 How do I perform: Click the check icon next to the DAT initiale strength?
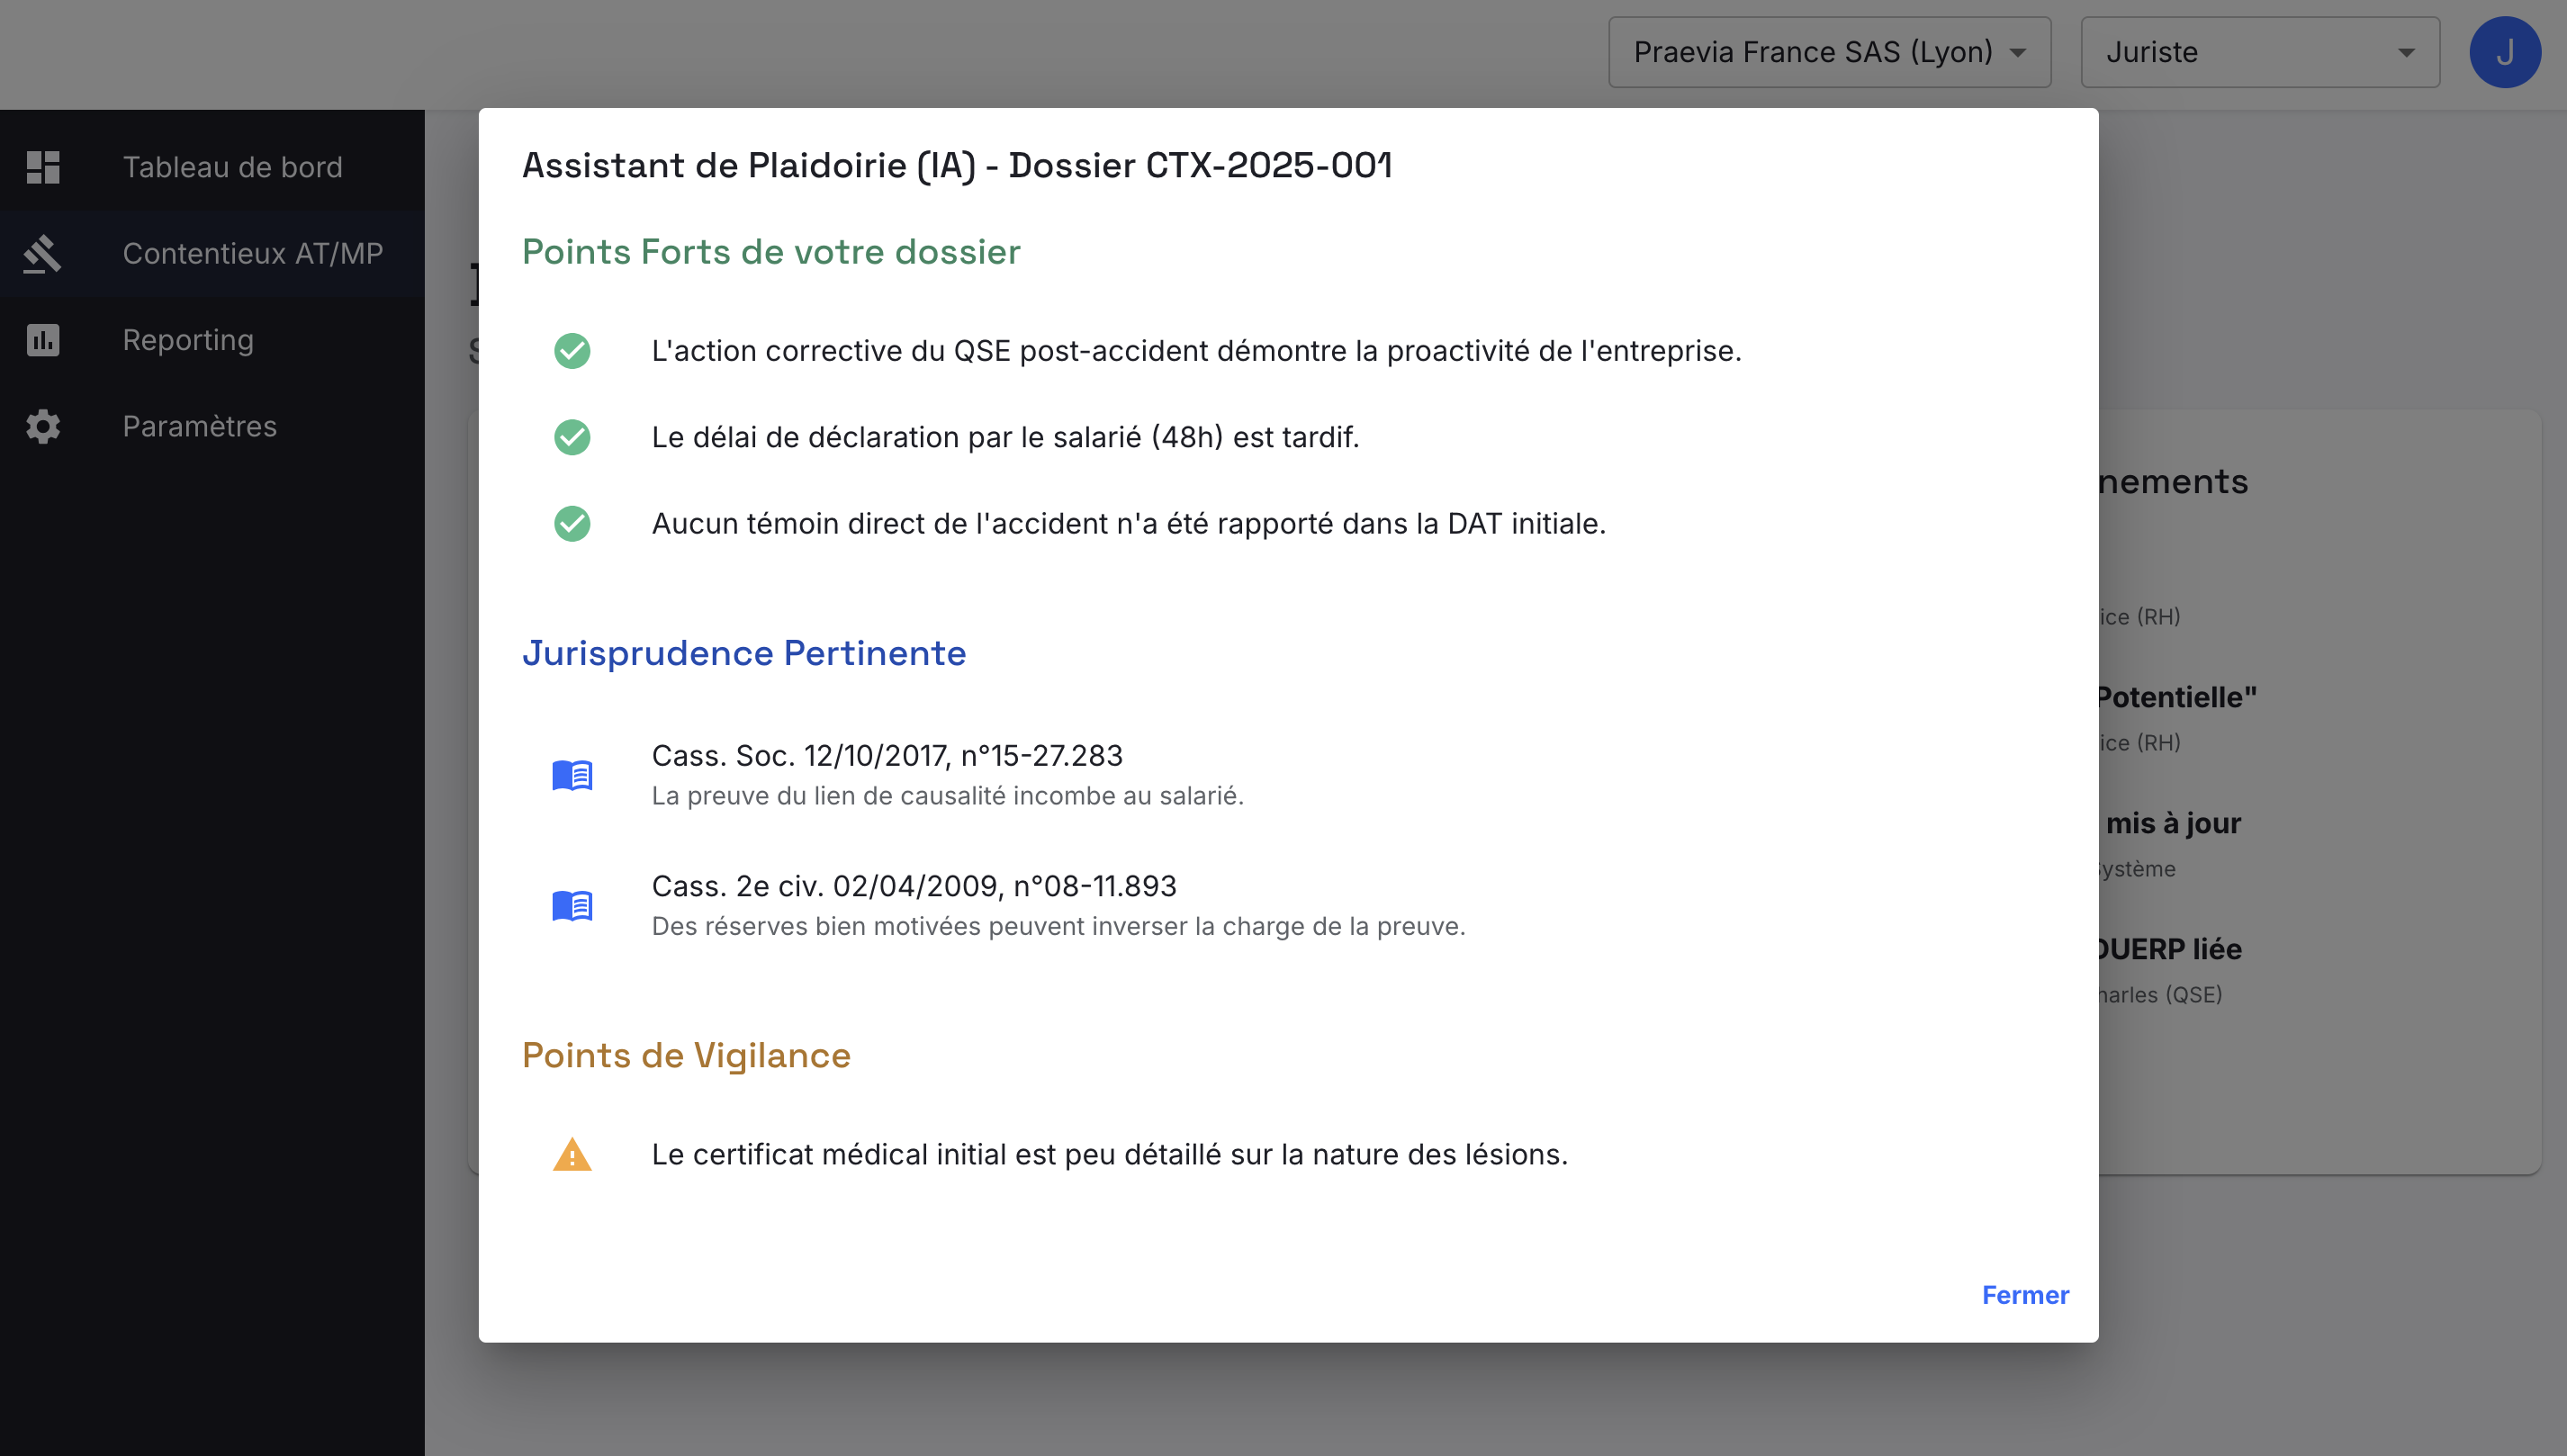point(572,523)
